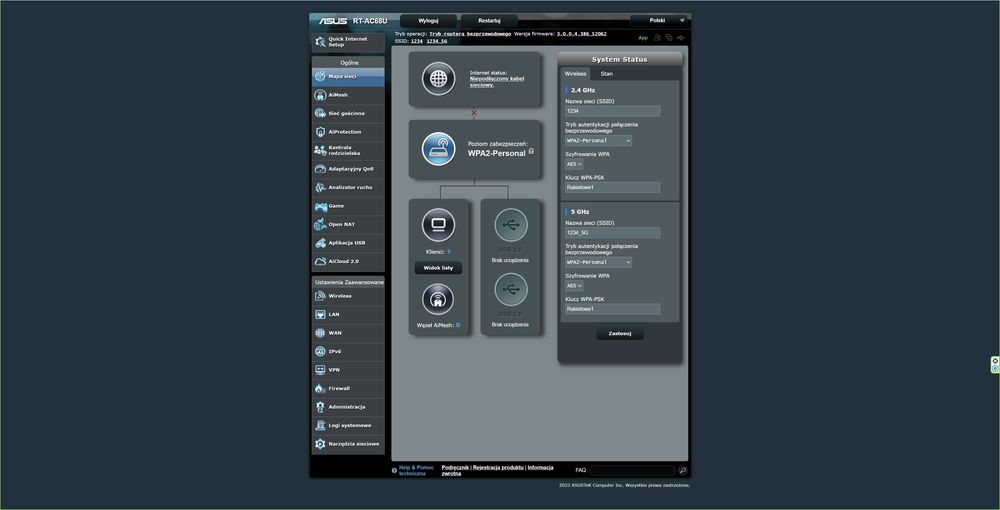
Task: Click the FAQ search magnifier icon
Action: [x=682, y=470]
